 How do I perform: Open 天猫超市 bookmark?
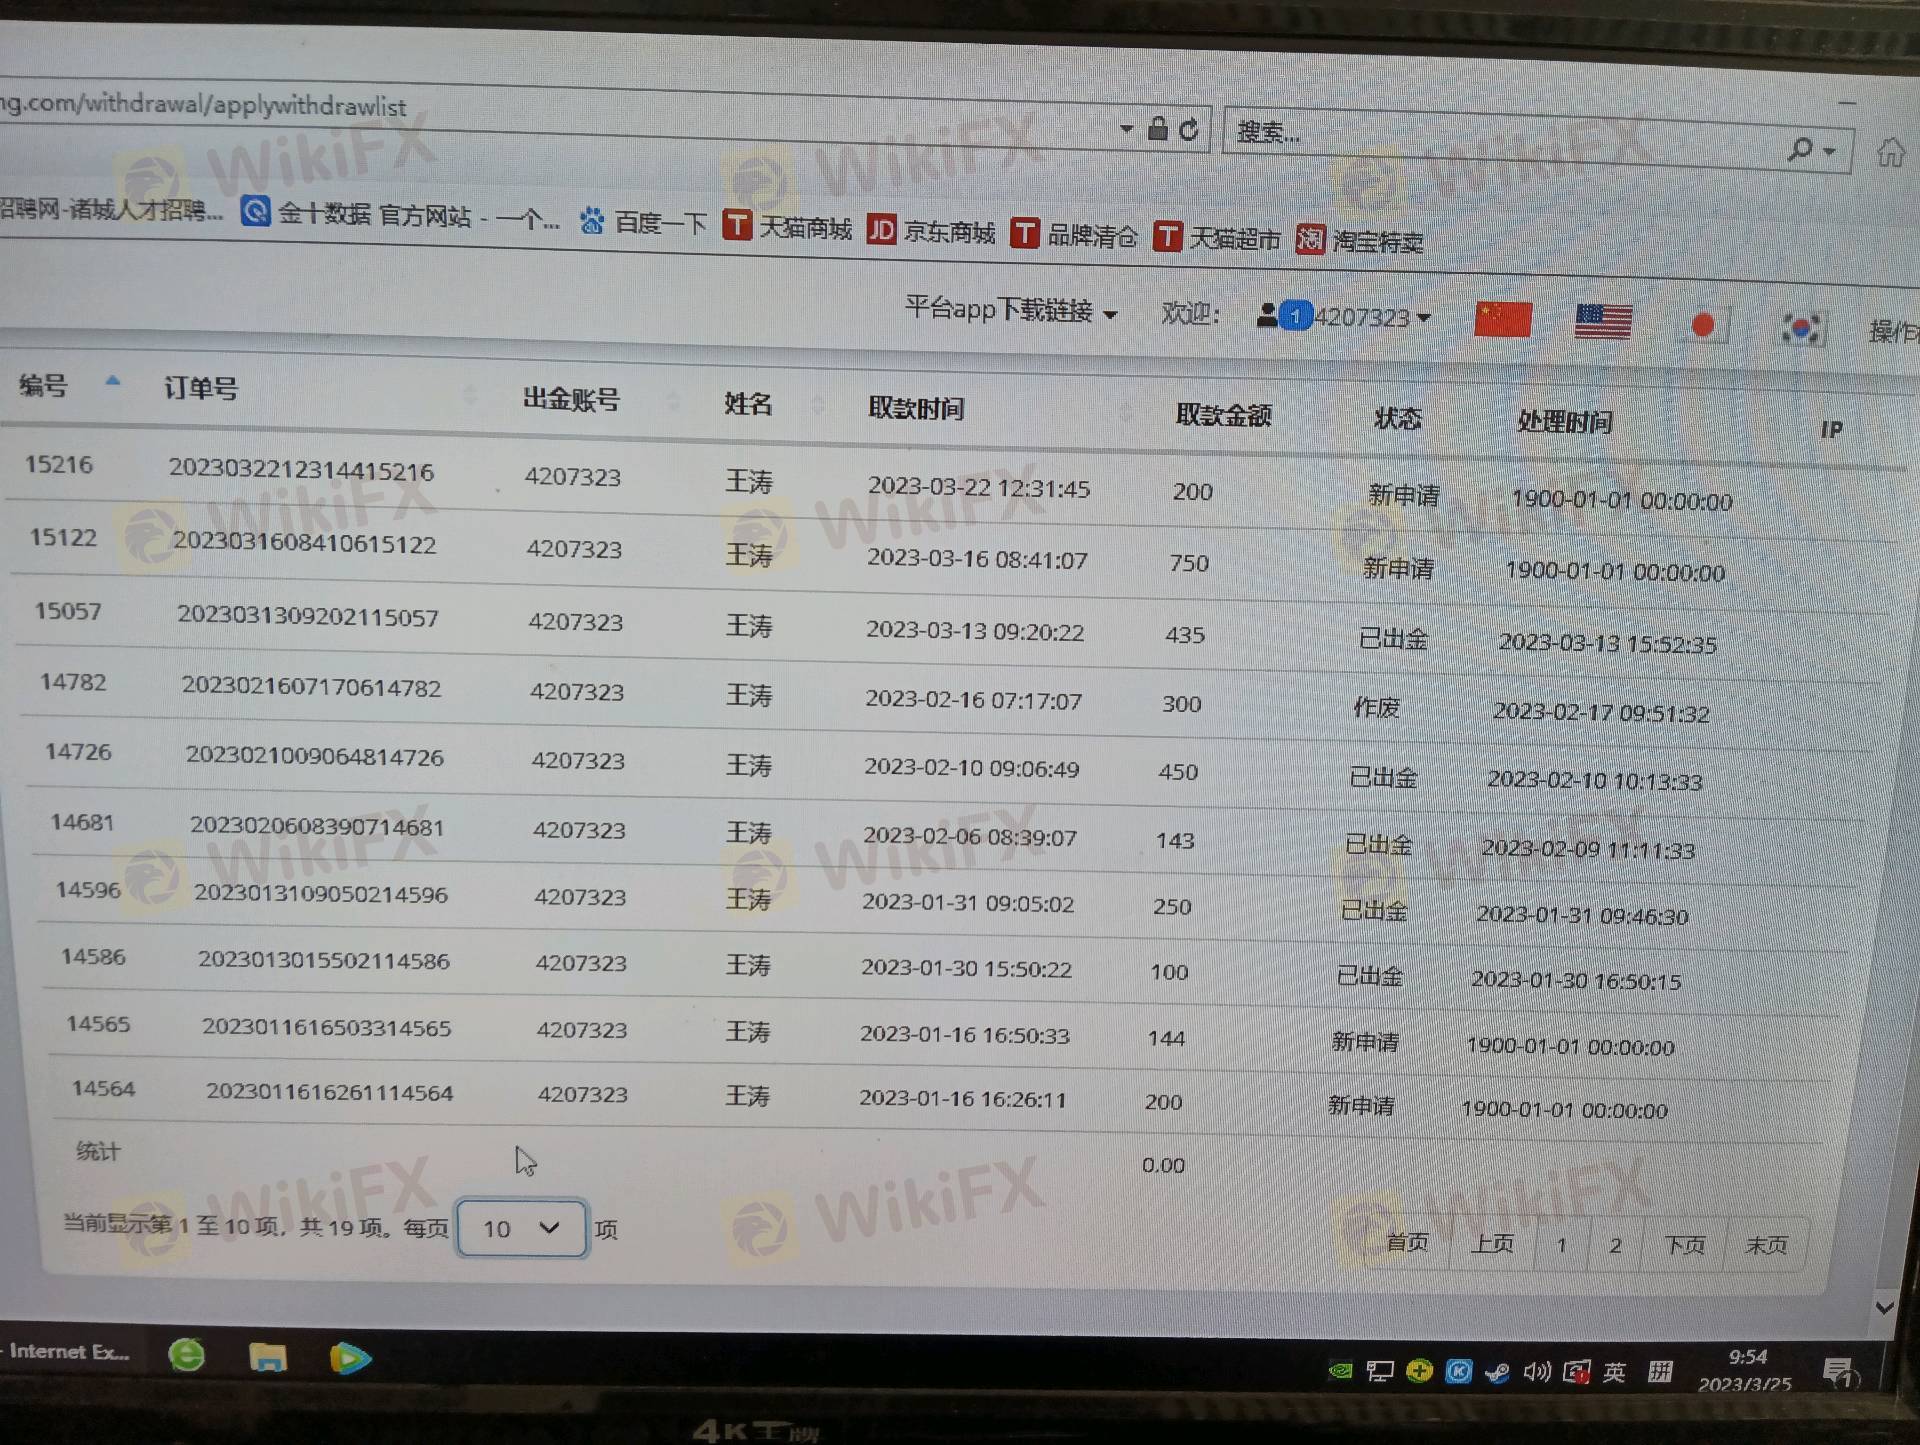tap(1217, 238)
